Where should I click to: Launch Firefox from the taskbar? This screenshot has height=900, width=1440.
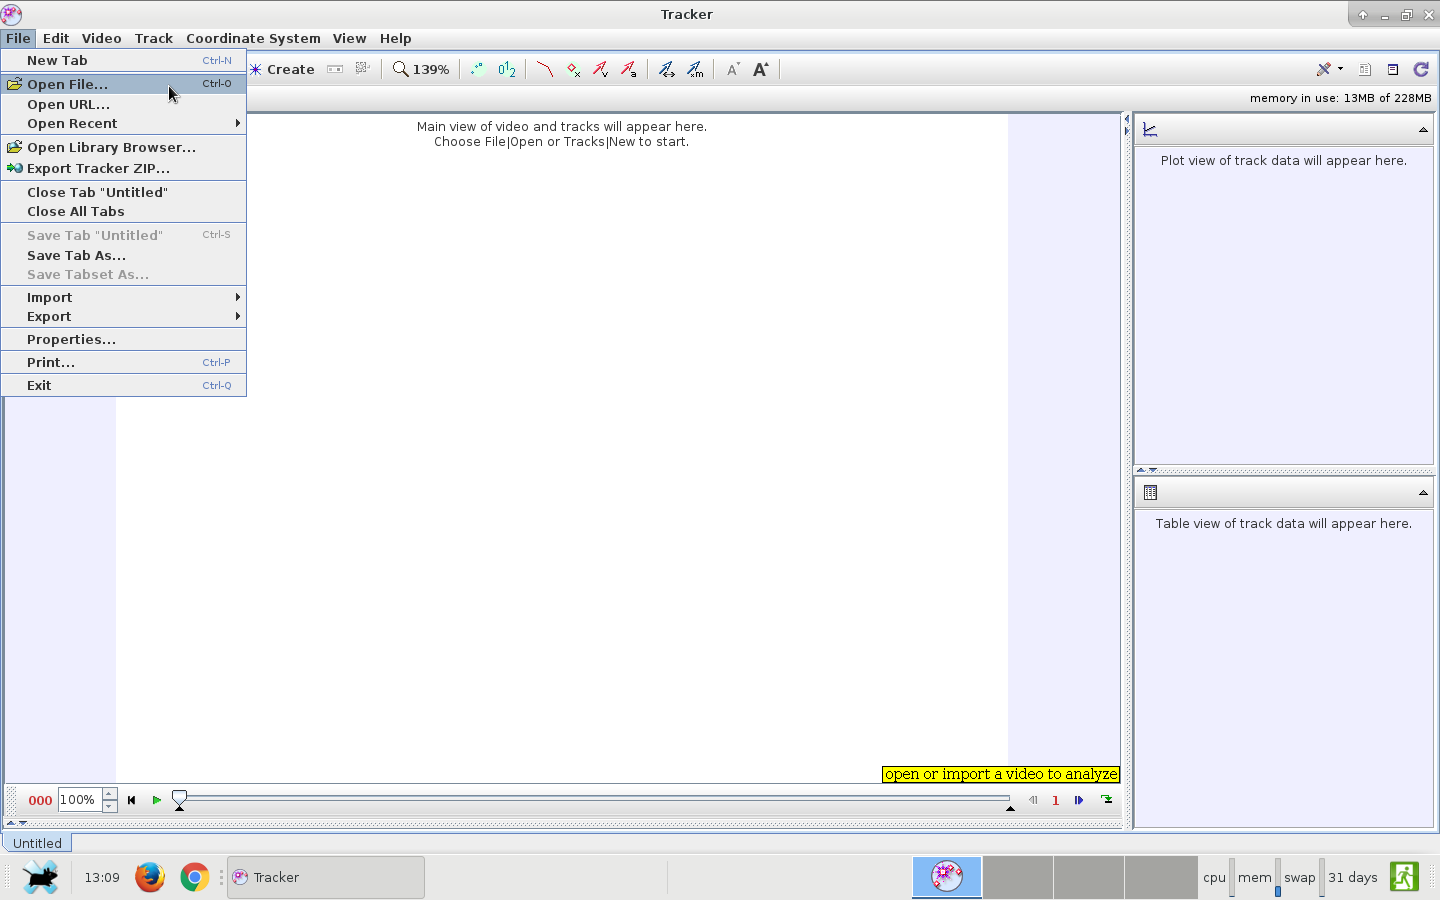pyautogui.click(x=150, y=877)
